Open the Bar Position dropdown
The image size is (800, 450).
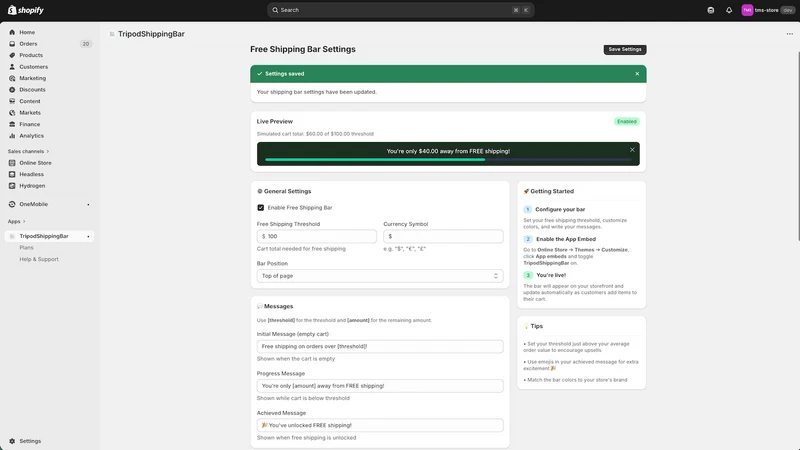380,276
